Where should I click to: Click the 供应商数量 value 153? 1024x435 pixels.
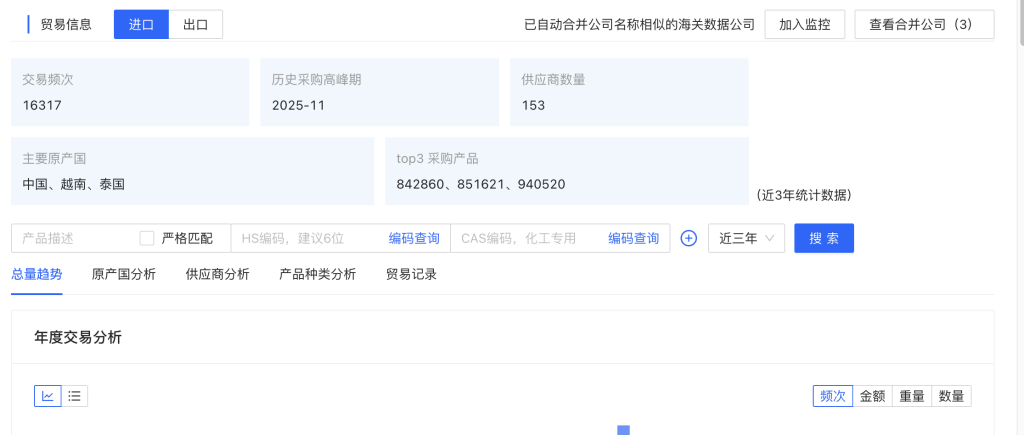[x=533, y=105]
